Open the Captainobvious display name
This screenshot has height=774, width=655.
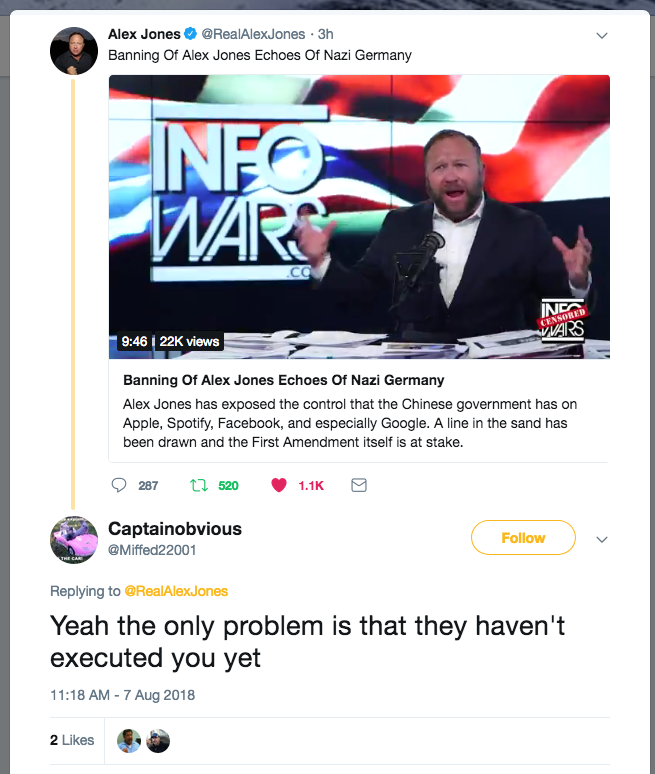pyautogui.click(x=175, y=529)
